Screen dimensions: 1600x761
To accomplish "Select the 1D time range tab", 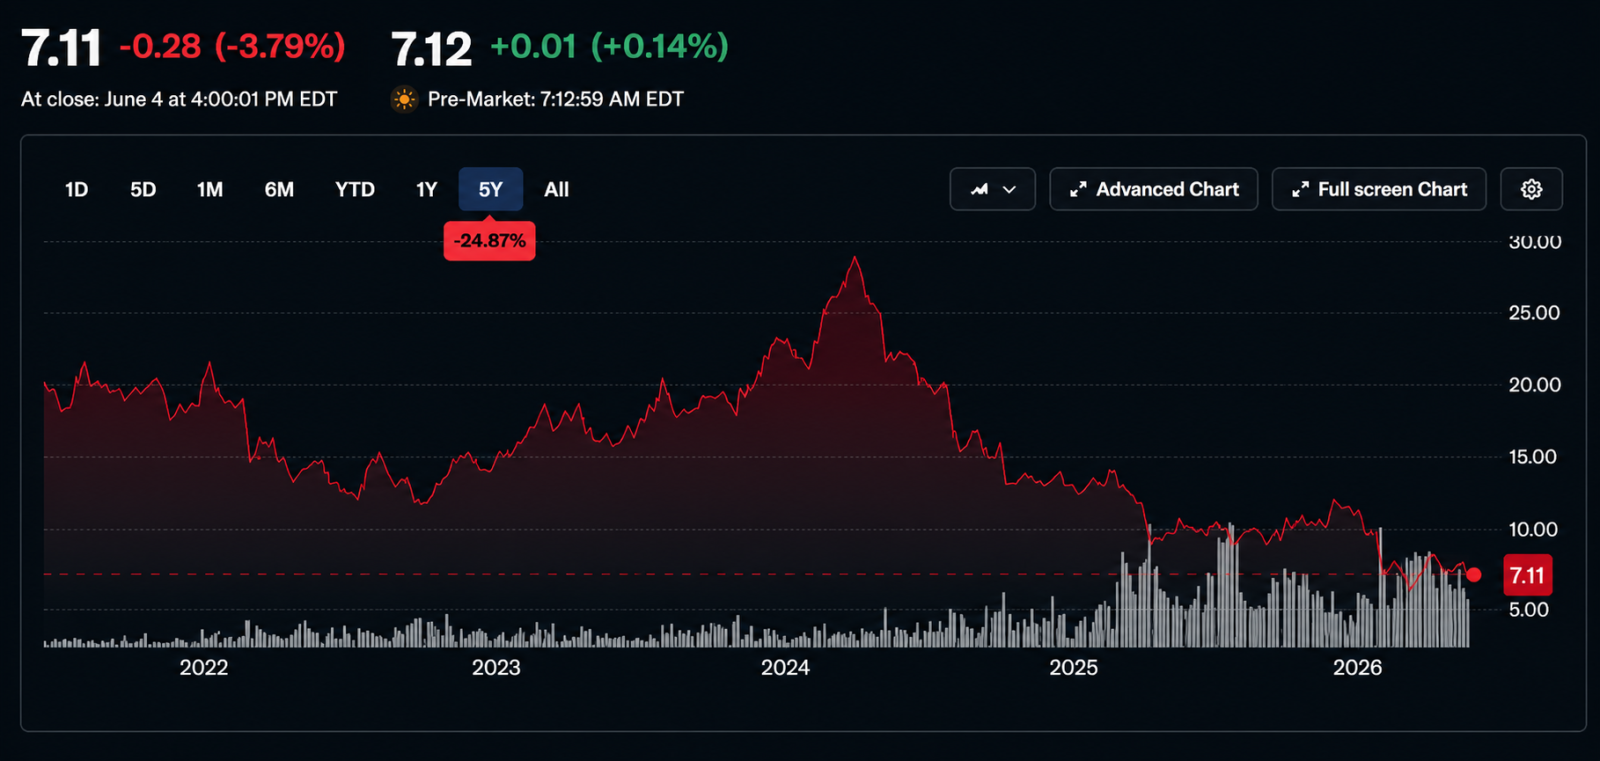I will pos(76,189).
